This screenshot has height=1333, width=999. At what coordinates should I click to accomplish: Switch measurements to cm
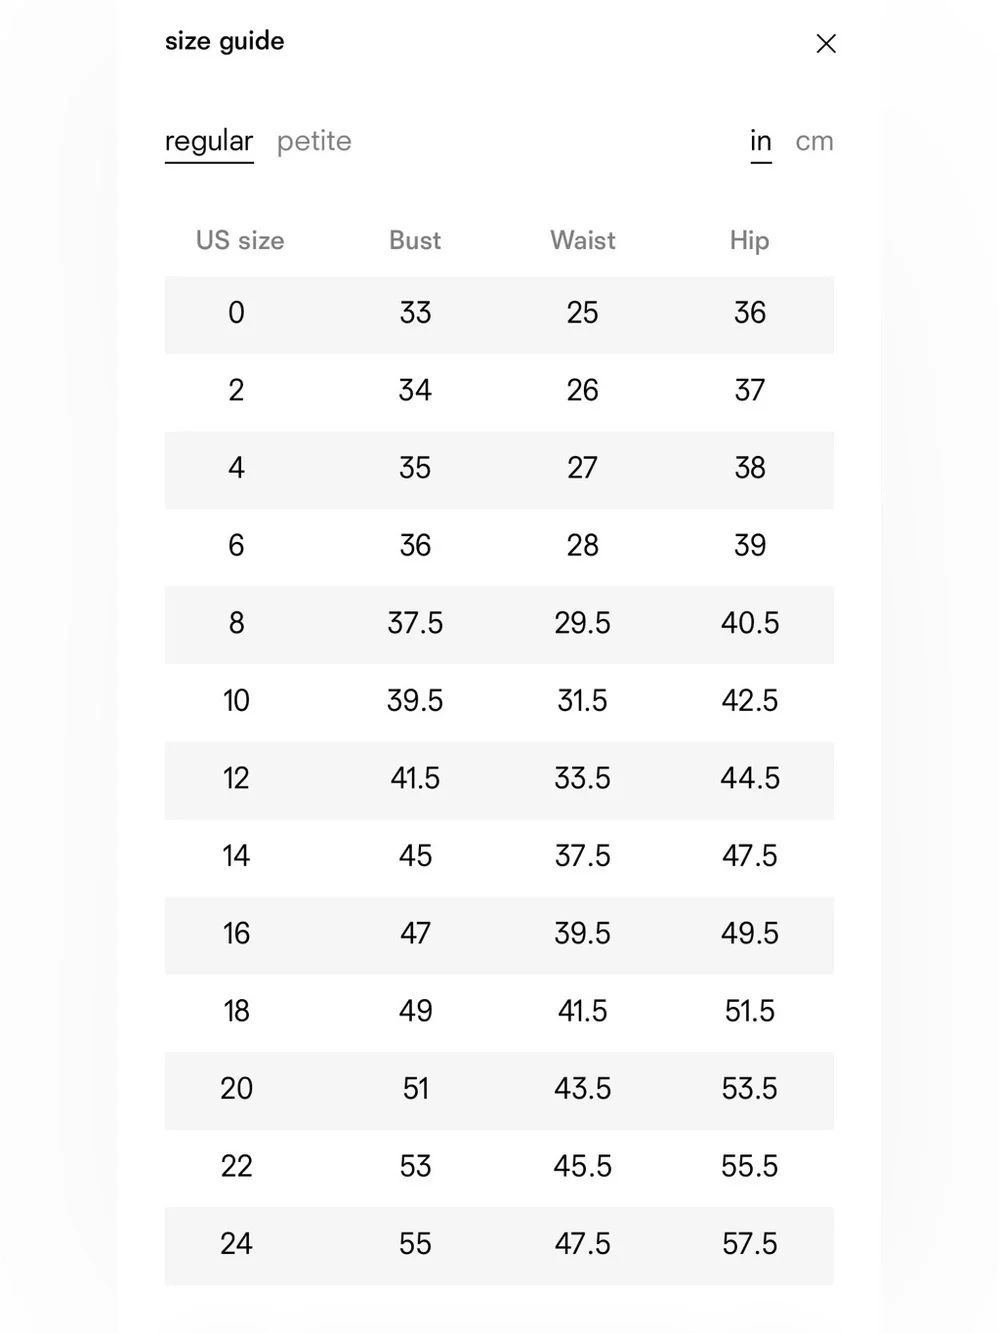point(814,141)
